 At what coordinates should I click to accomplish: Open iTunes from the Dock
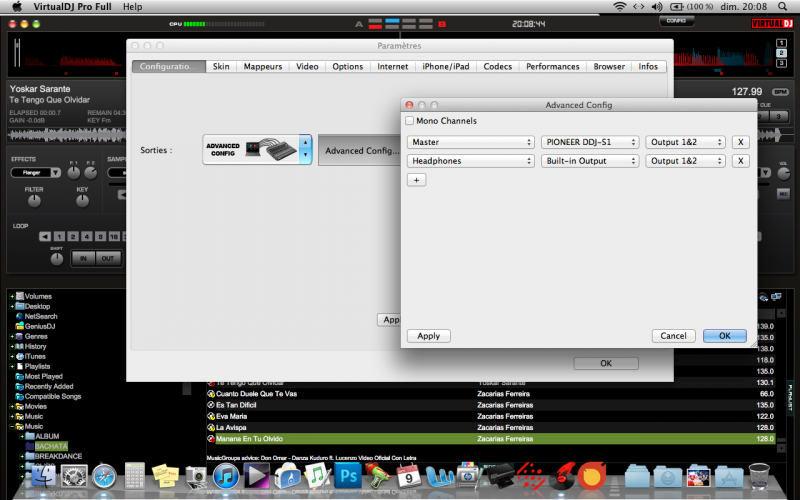pyautogui.click(x=226, y=477)
